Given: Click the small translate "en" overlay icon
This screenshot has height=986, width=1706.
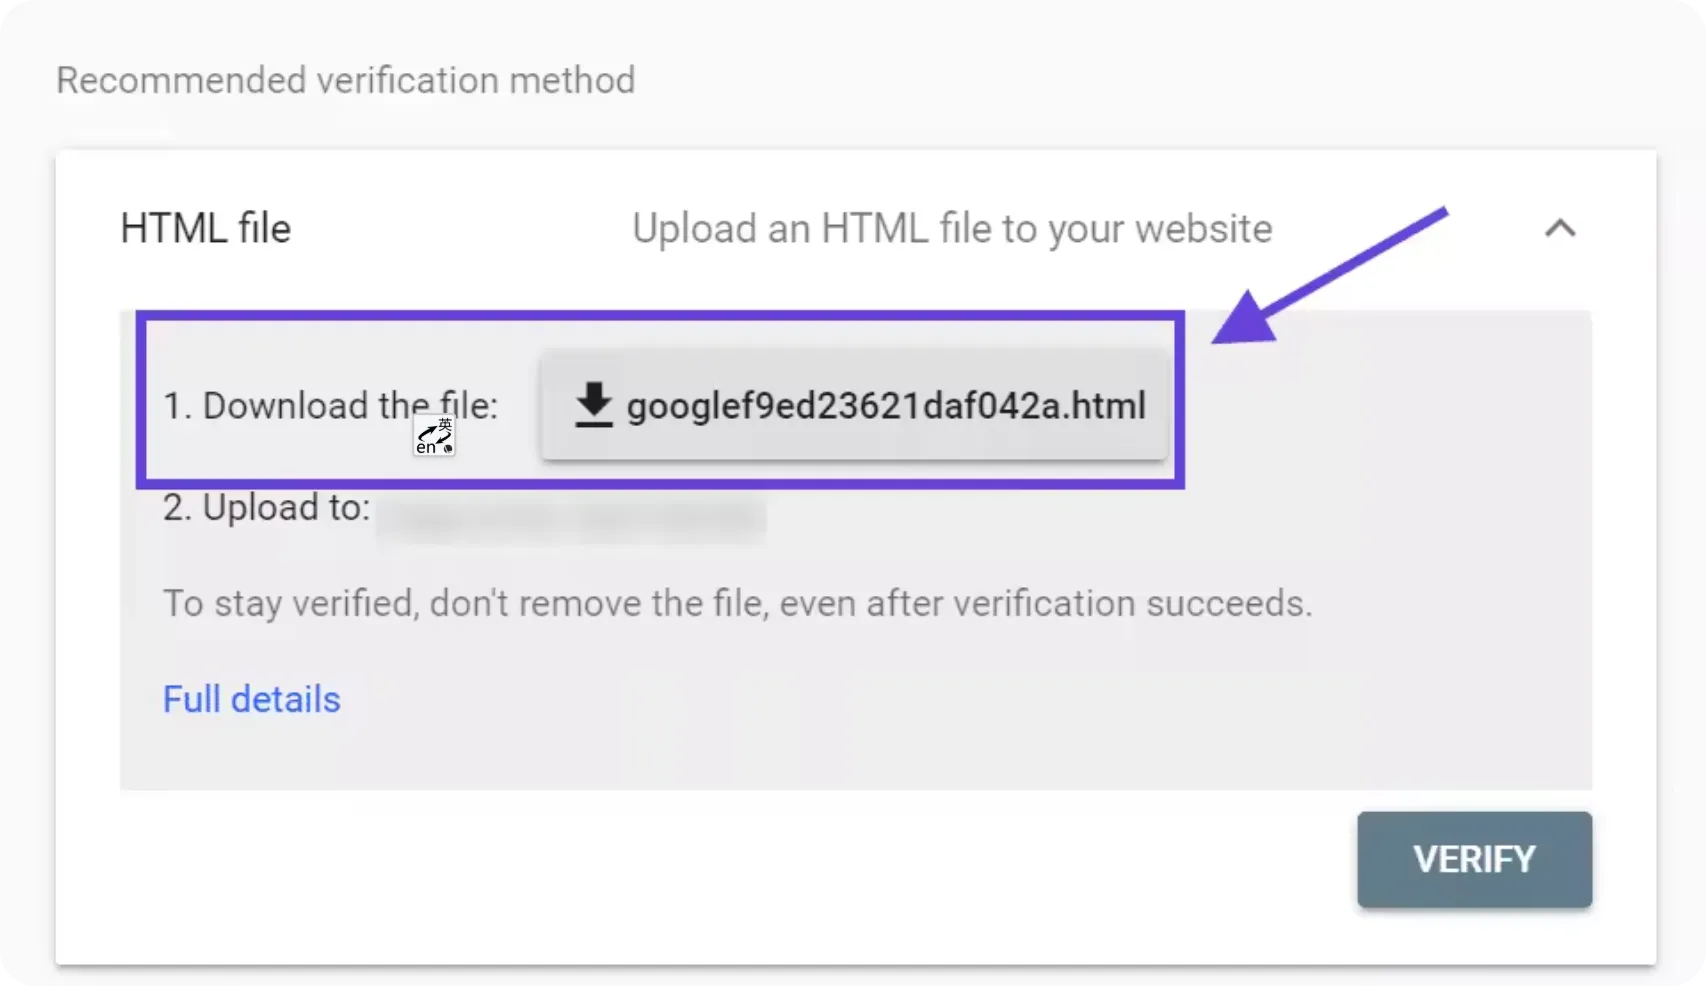Looking at the screenshot, I should [434, 437].
